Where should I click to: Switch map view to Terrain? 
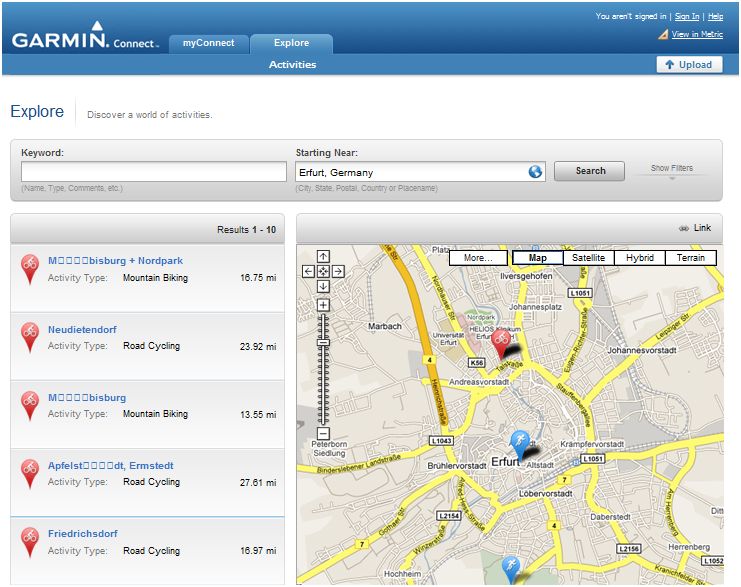click(x=690, y=258)
